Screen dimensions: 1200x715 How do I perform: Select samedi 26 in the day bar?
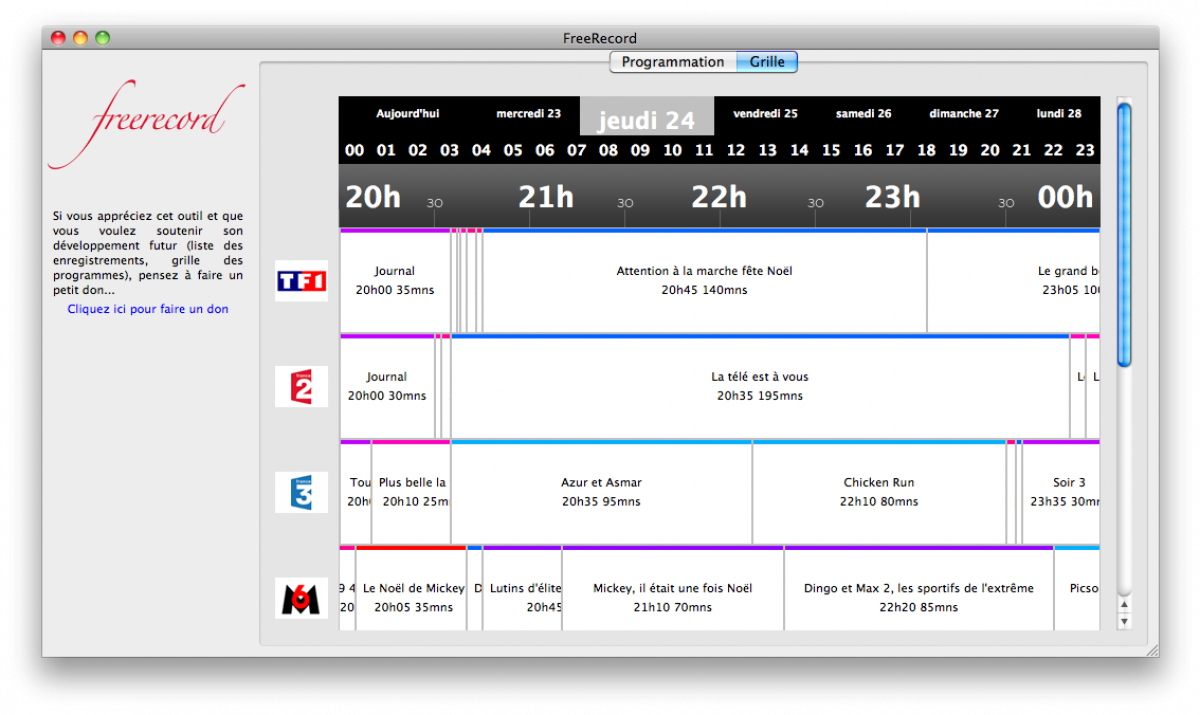(864, 114)
